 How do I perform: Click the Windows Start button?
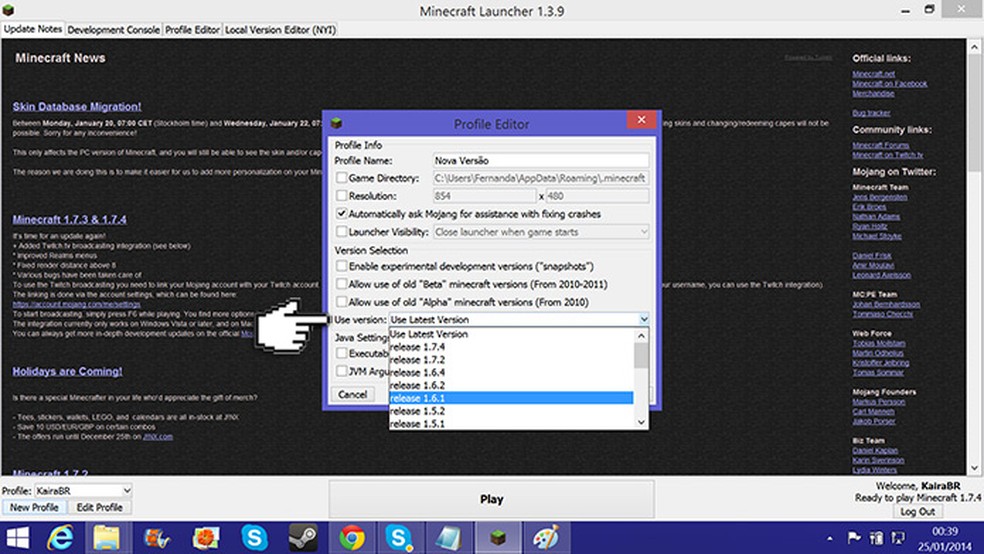(x=17, y=538)
